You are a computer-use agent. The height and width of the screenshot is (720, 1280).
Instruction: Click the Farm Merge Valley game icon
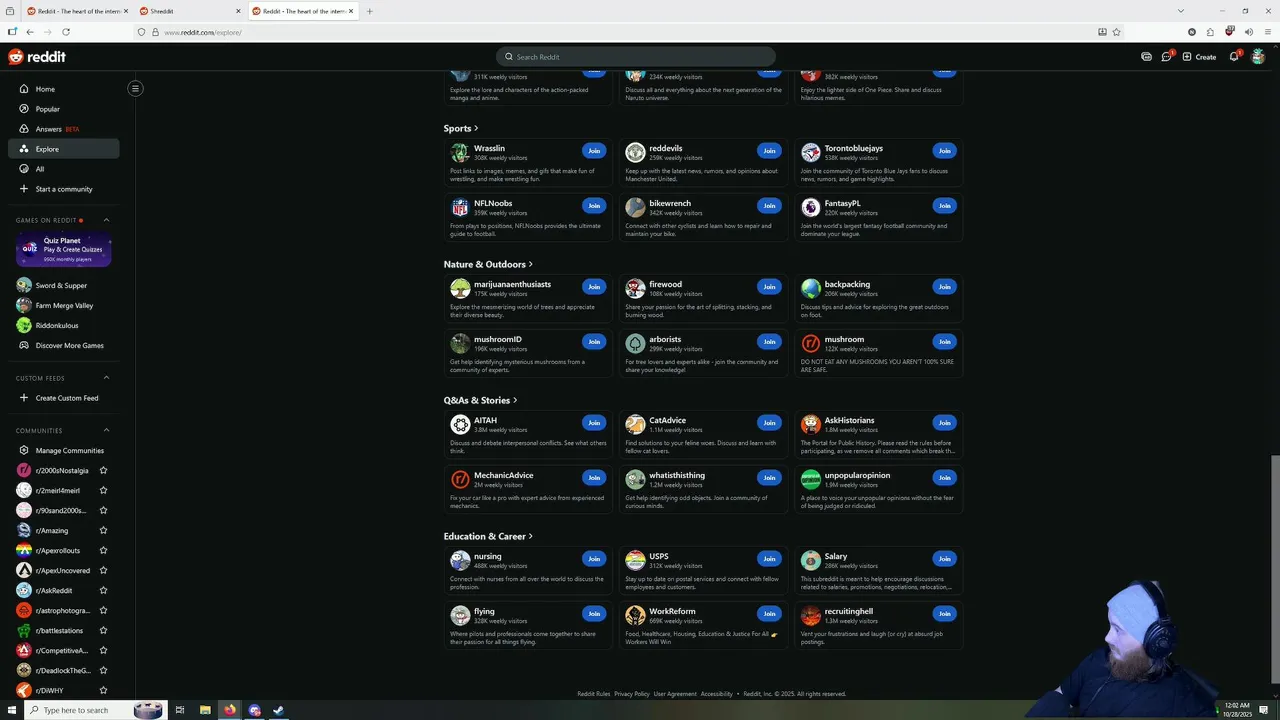24,305
